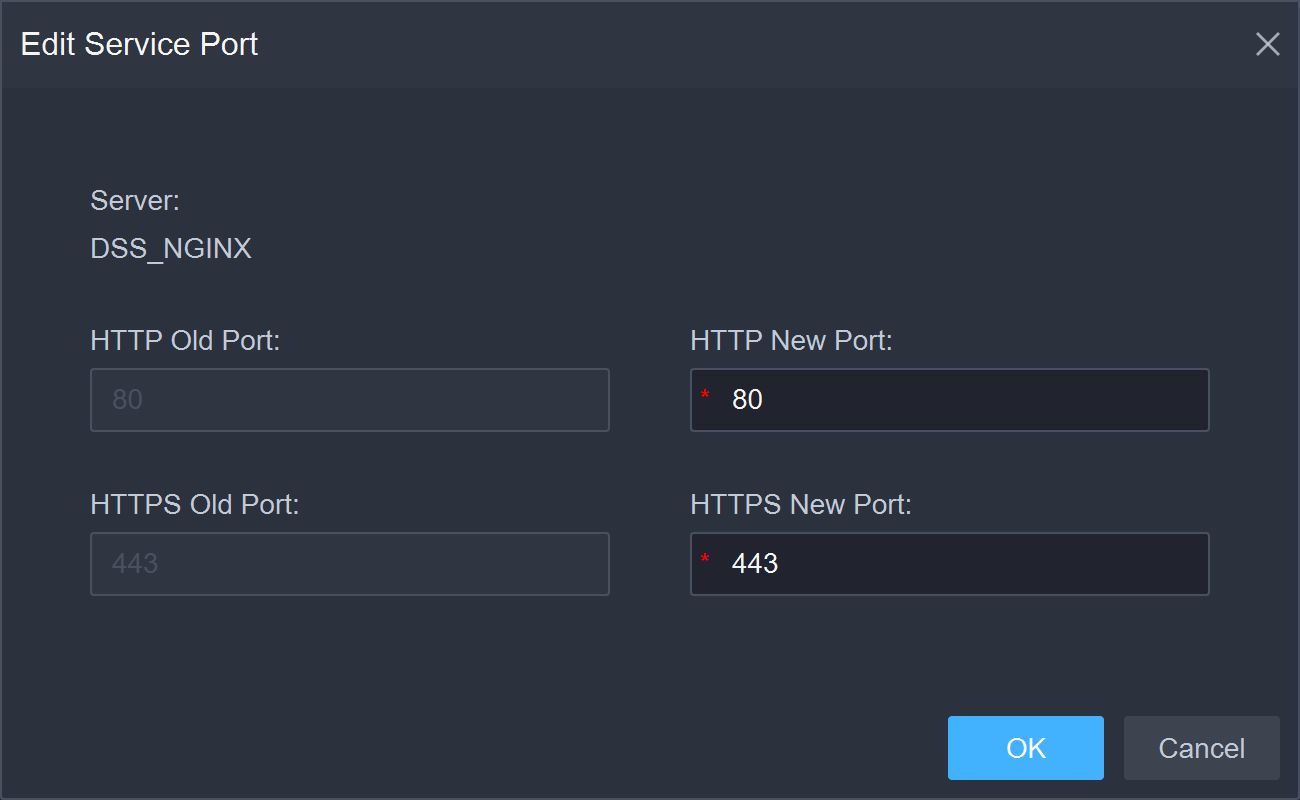1300x800 pixels.
Task: Click the DSS_NGINX server name
Action: tap(171, 248)
